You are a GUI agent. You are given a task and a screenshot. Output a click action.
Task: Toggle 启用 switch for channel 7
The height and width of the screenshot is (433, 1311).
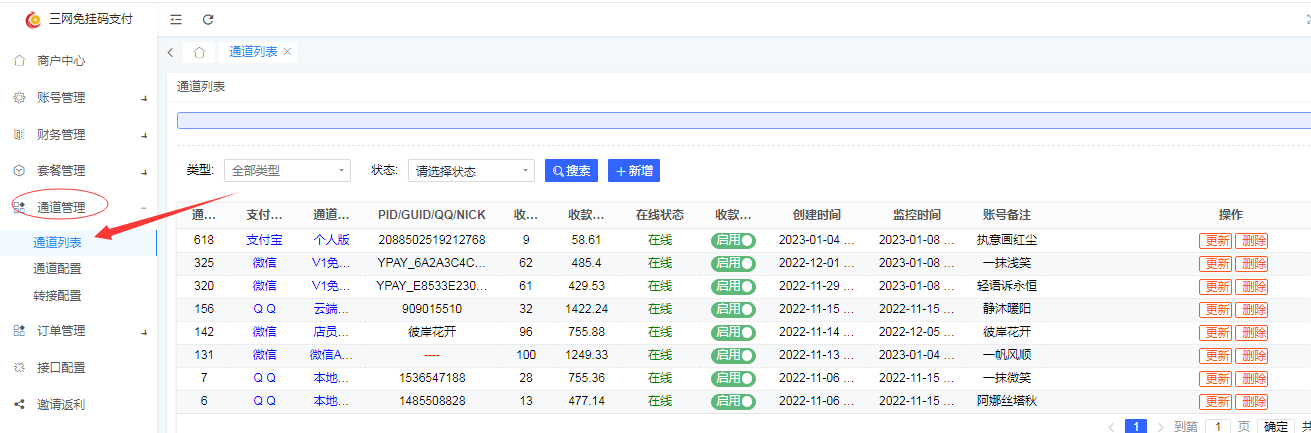click(x=733, y=378)
